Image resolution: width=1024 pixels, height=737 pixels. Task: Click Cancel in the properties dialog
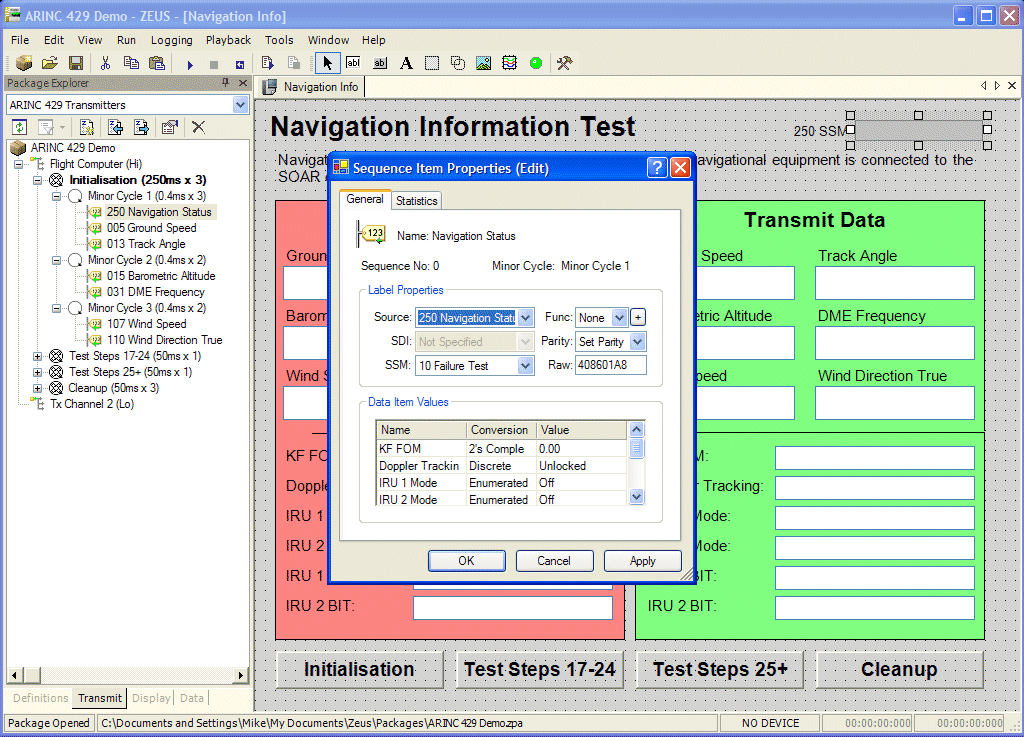(x=554, y=561)
